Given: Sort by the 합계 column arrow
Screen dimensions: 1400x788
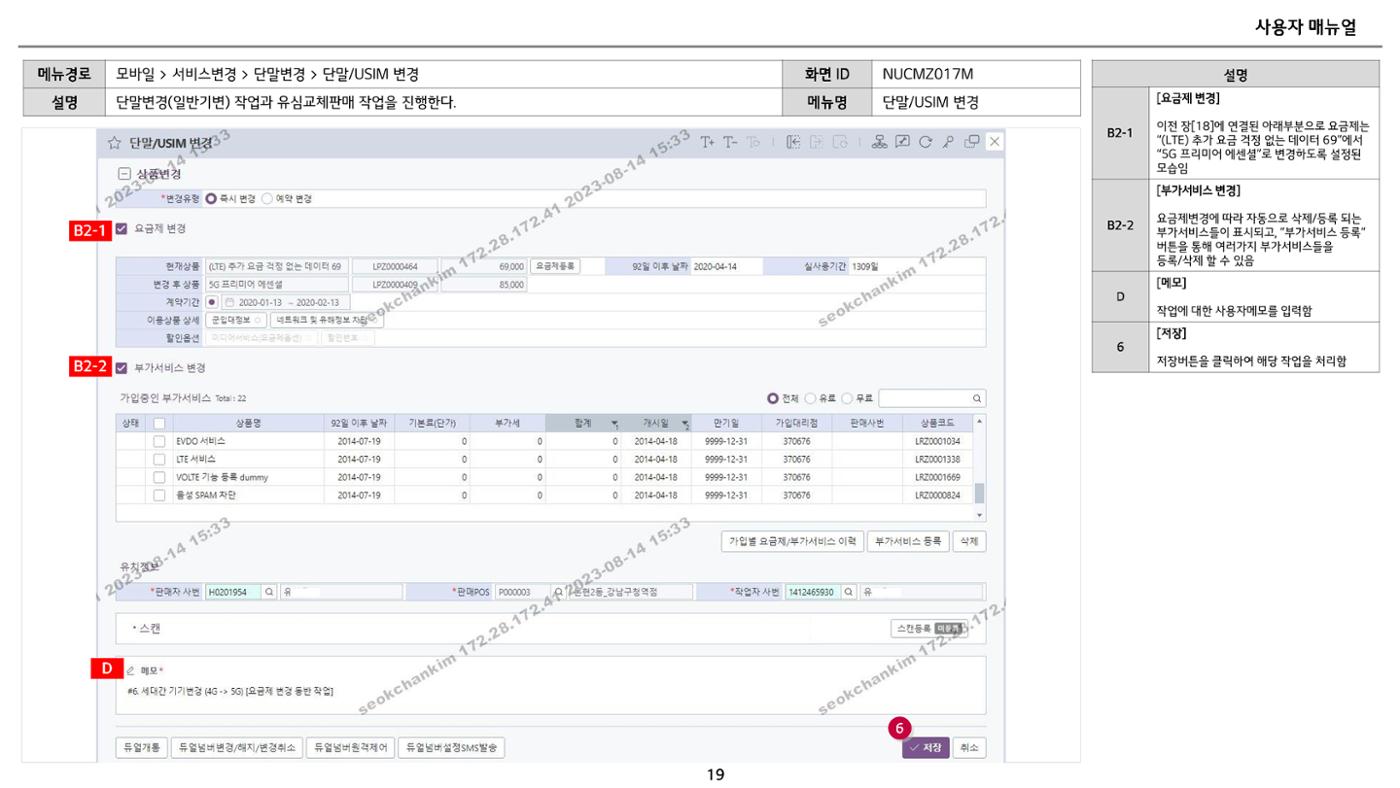Looking at the screenshot, I should (x=615, y=424).
